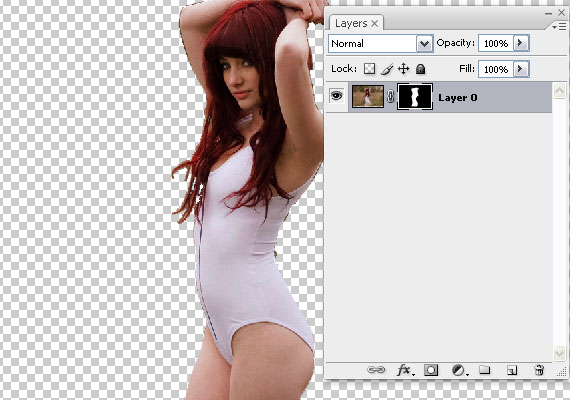
Task: Toggle Lock image pixels brush icon
Action: pos(387,69)
